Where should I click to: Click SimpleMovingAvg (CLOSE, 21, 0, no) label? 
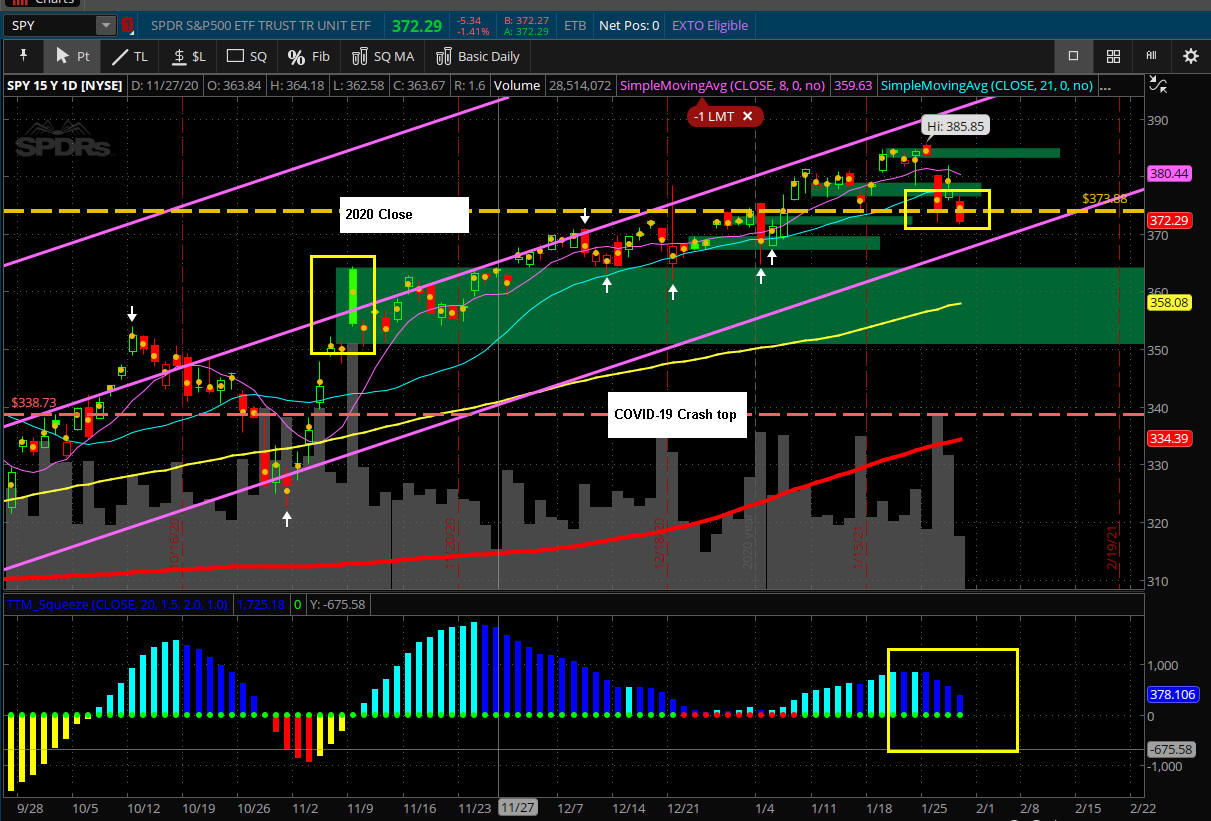[987, 86]
